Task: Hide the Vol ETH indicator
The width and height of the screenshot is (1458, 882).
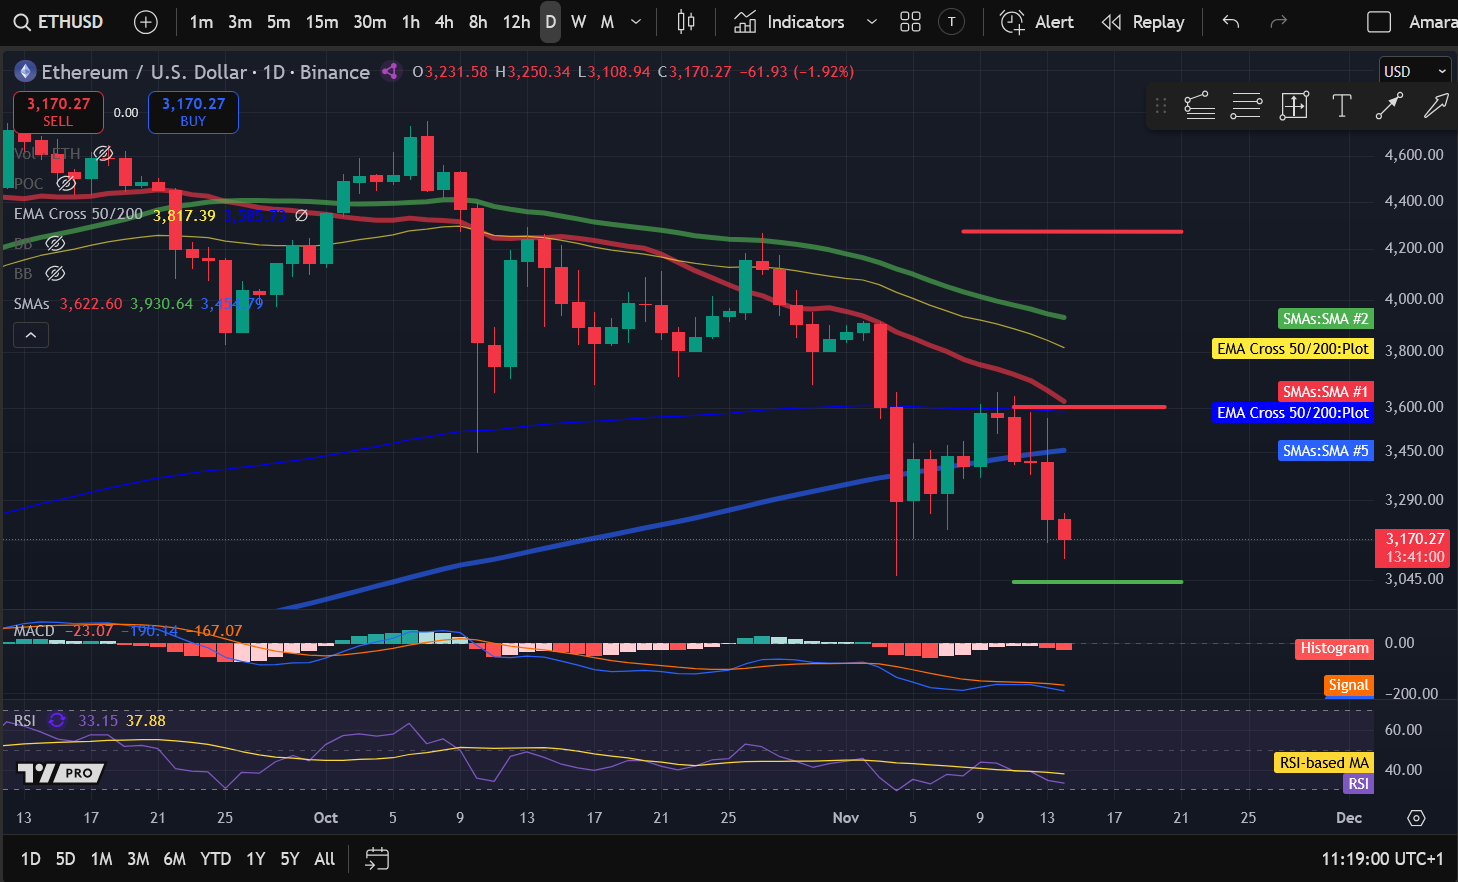Action: (x=102, y=153)
